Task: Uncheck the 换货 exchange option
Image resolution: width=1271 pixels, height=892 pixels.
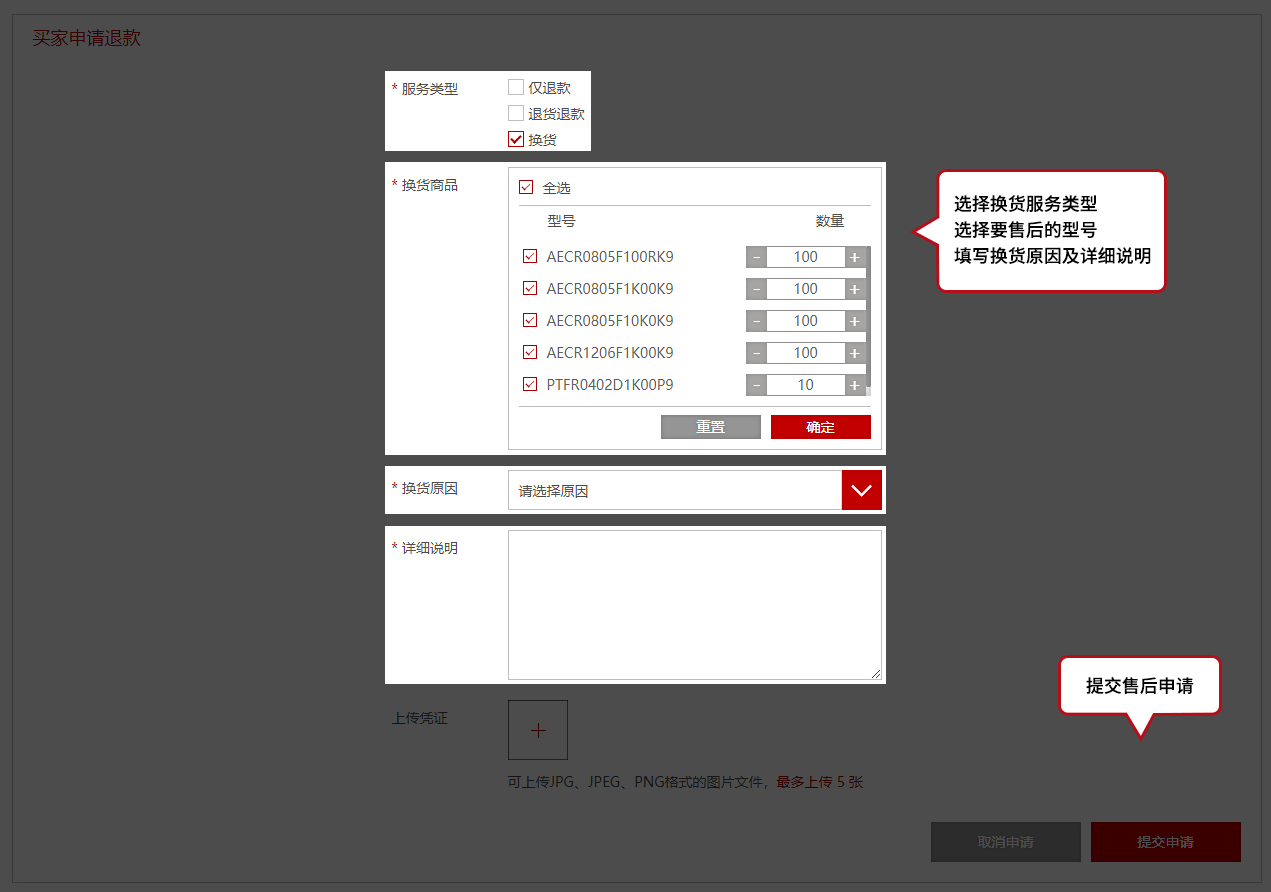Action: tap(516, 140)
